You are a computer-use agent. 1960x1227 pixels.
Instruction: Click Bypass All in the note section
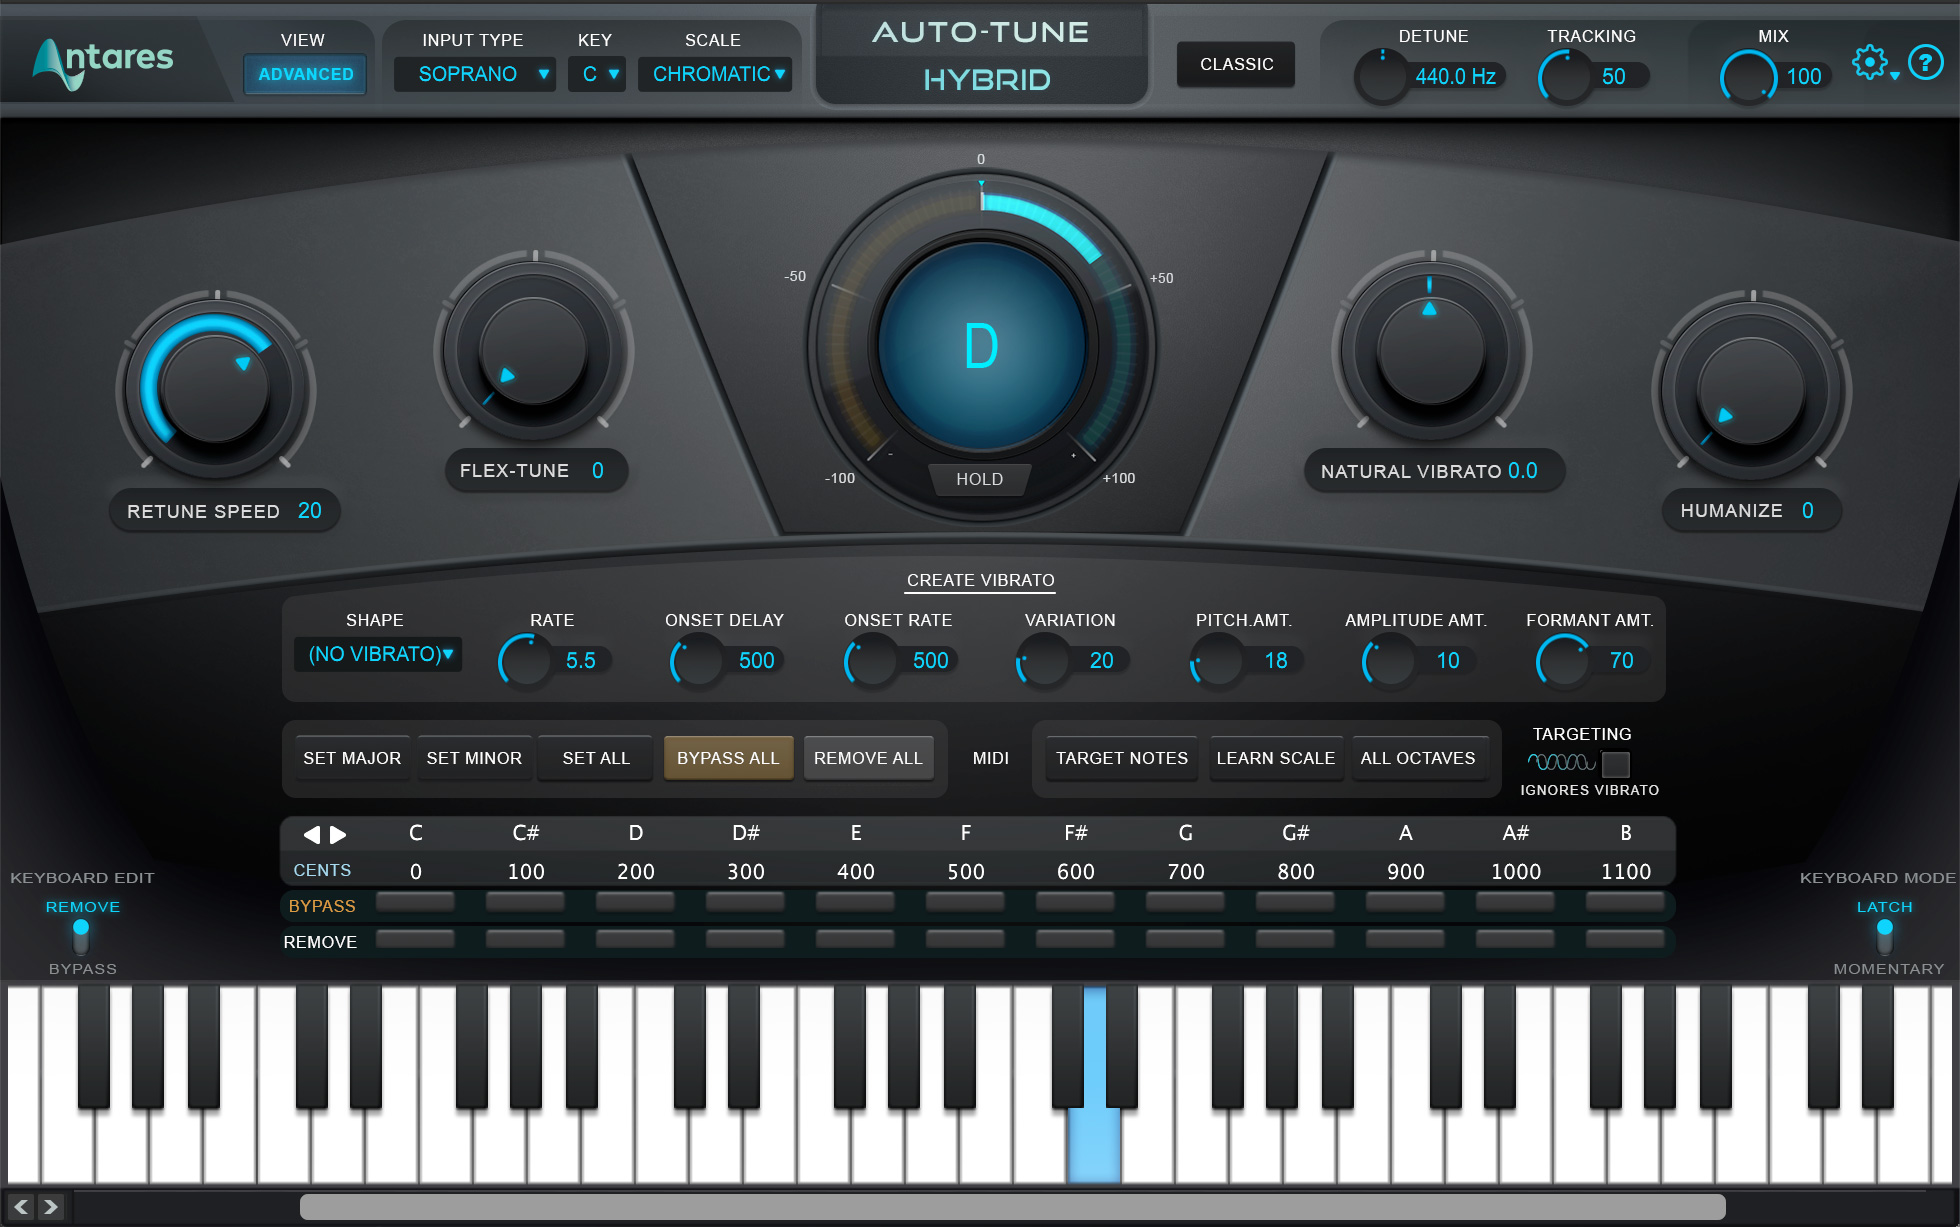(728, 758)
